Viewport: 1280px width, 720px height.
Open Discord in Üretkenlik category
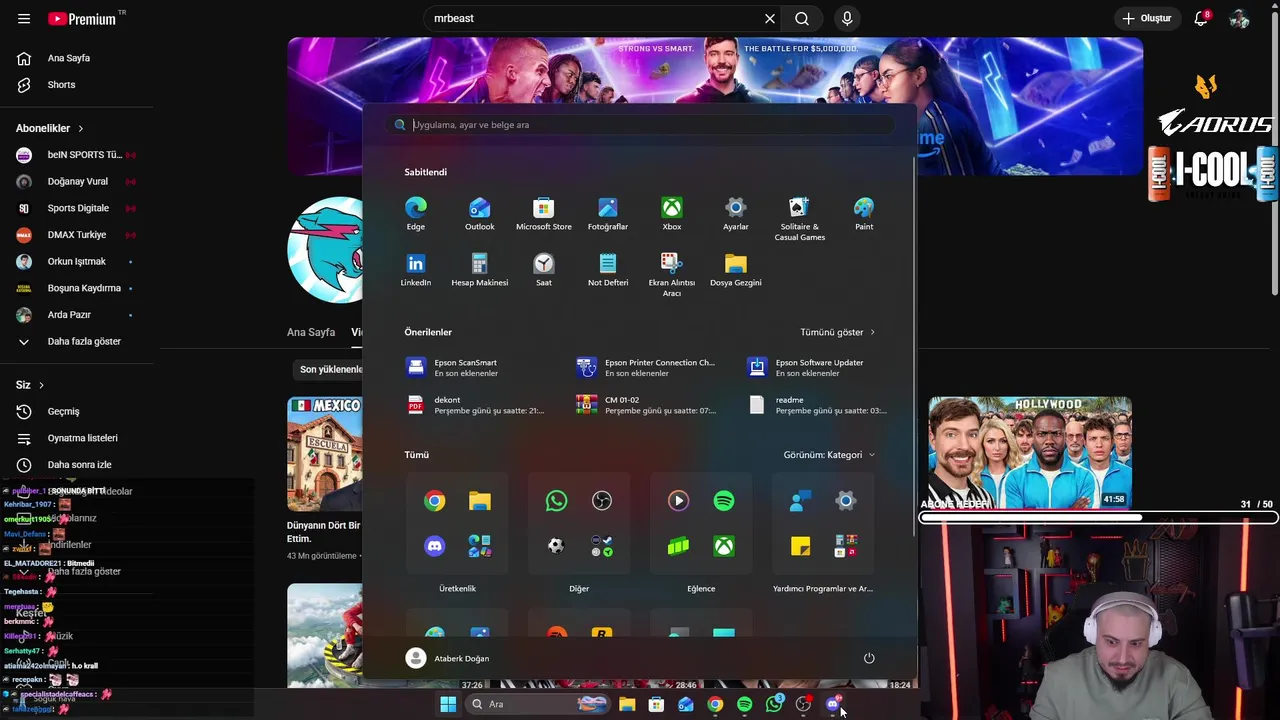tap(434, 546)
